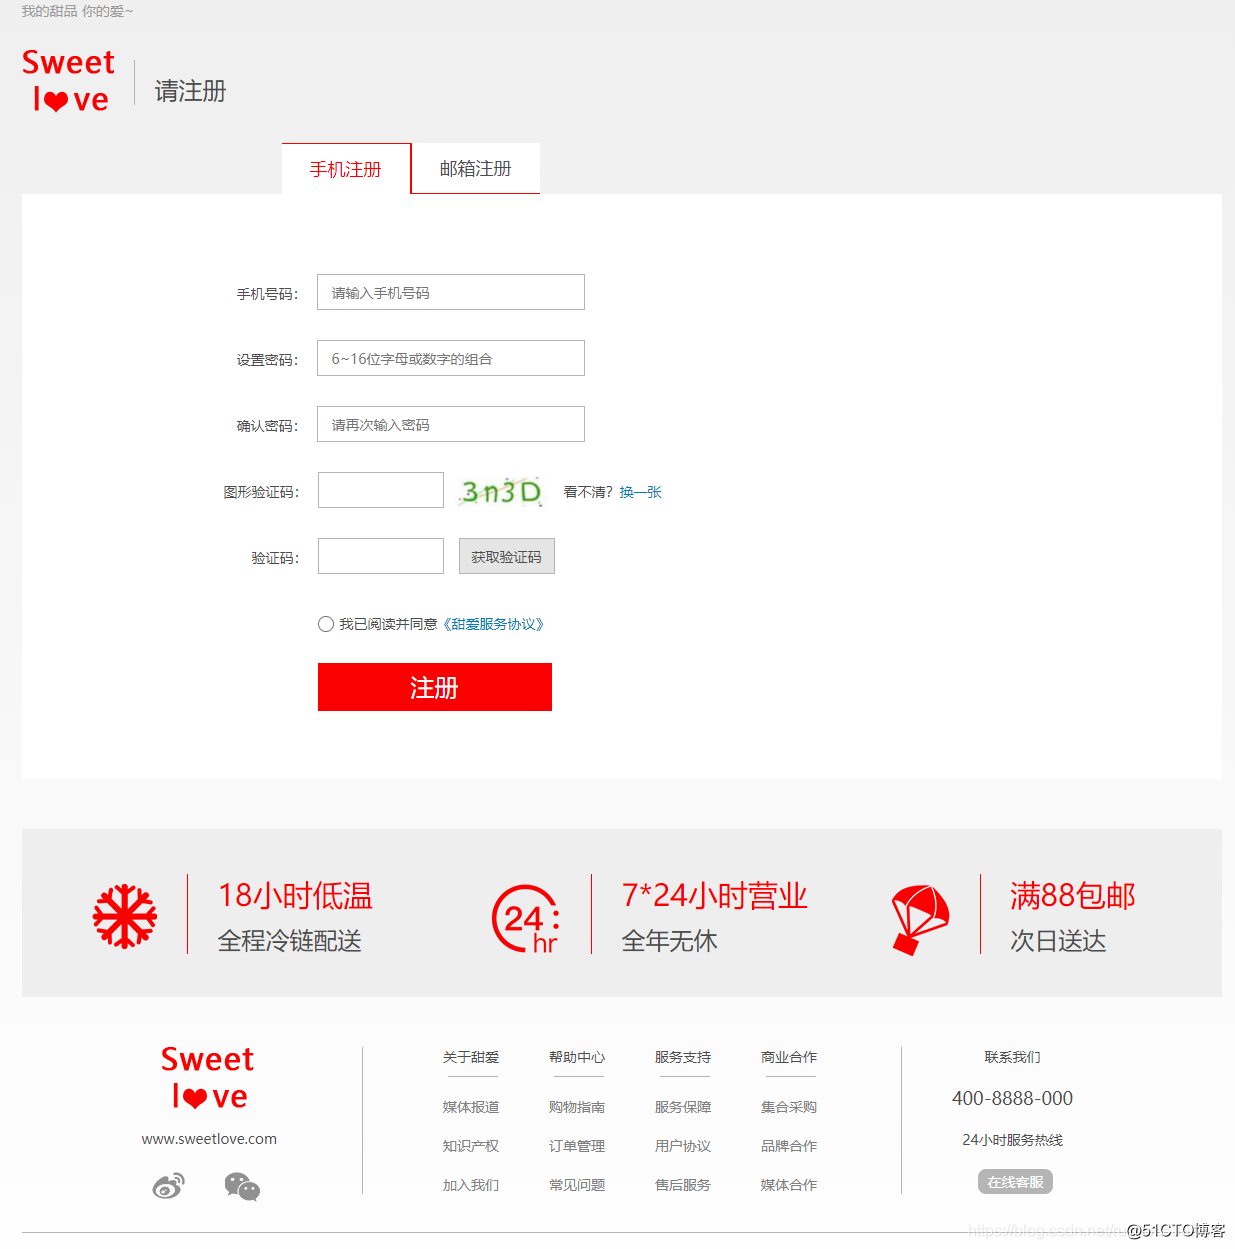The image size is (1235, 1249).
Task: Click the 3n3D captcha image
Action: pos(500,490)
